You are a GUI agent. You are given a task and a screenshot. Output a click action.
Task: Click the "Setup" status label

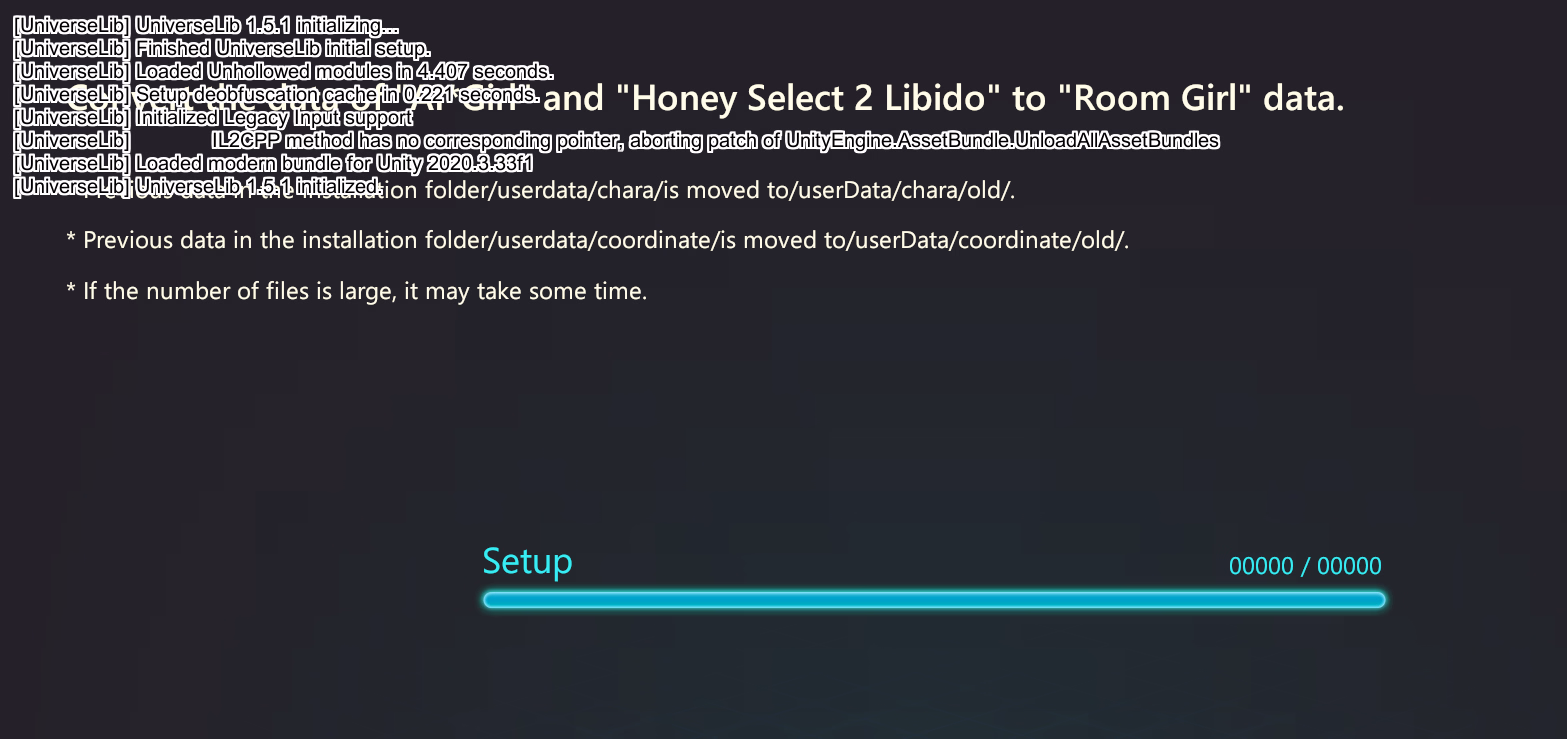click(527, 561)
